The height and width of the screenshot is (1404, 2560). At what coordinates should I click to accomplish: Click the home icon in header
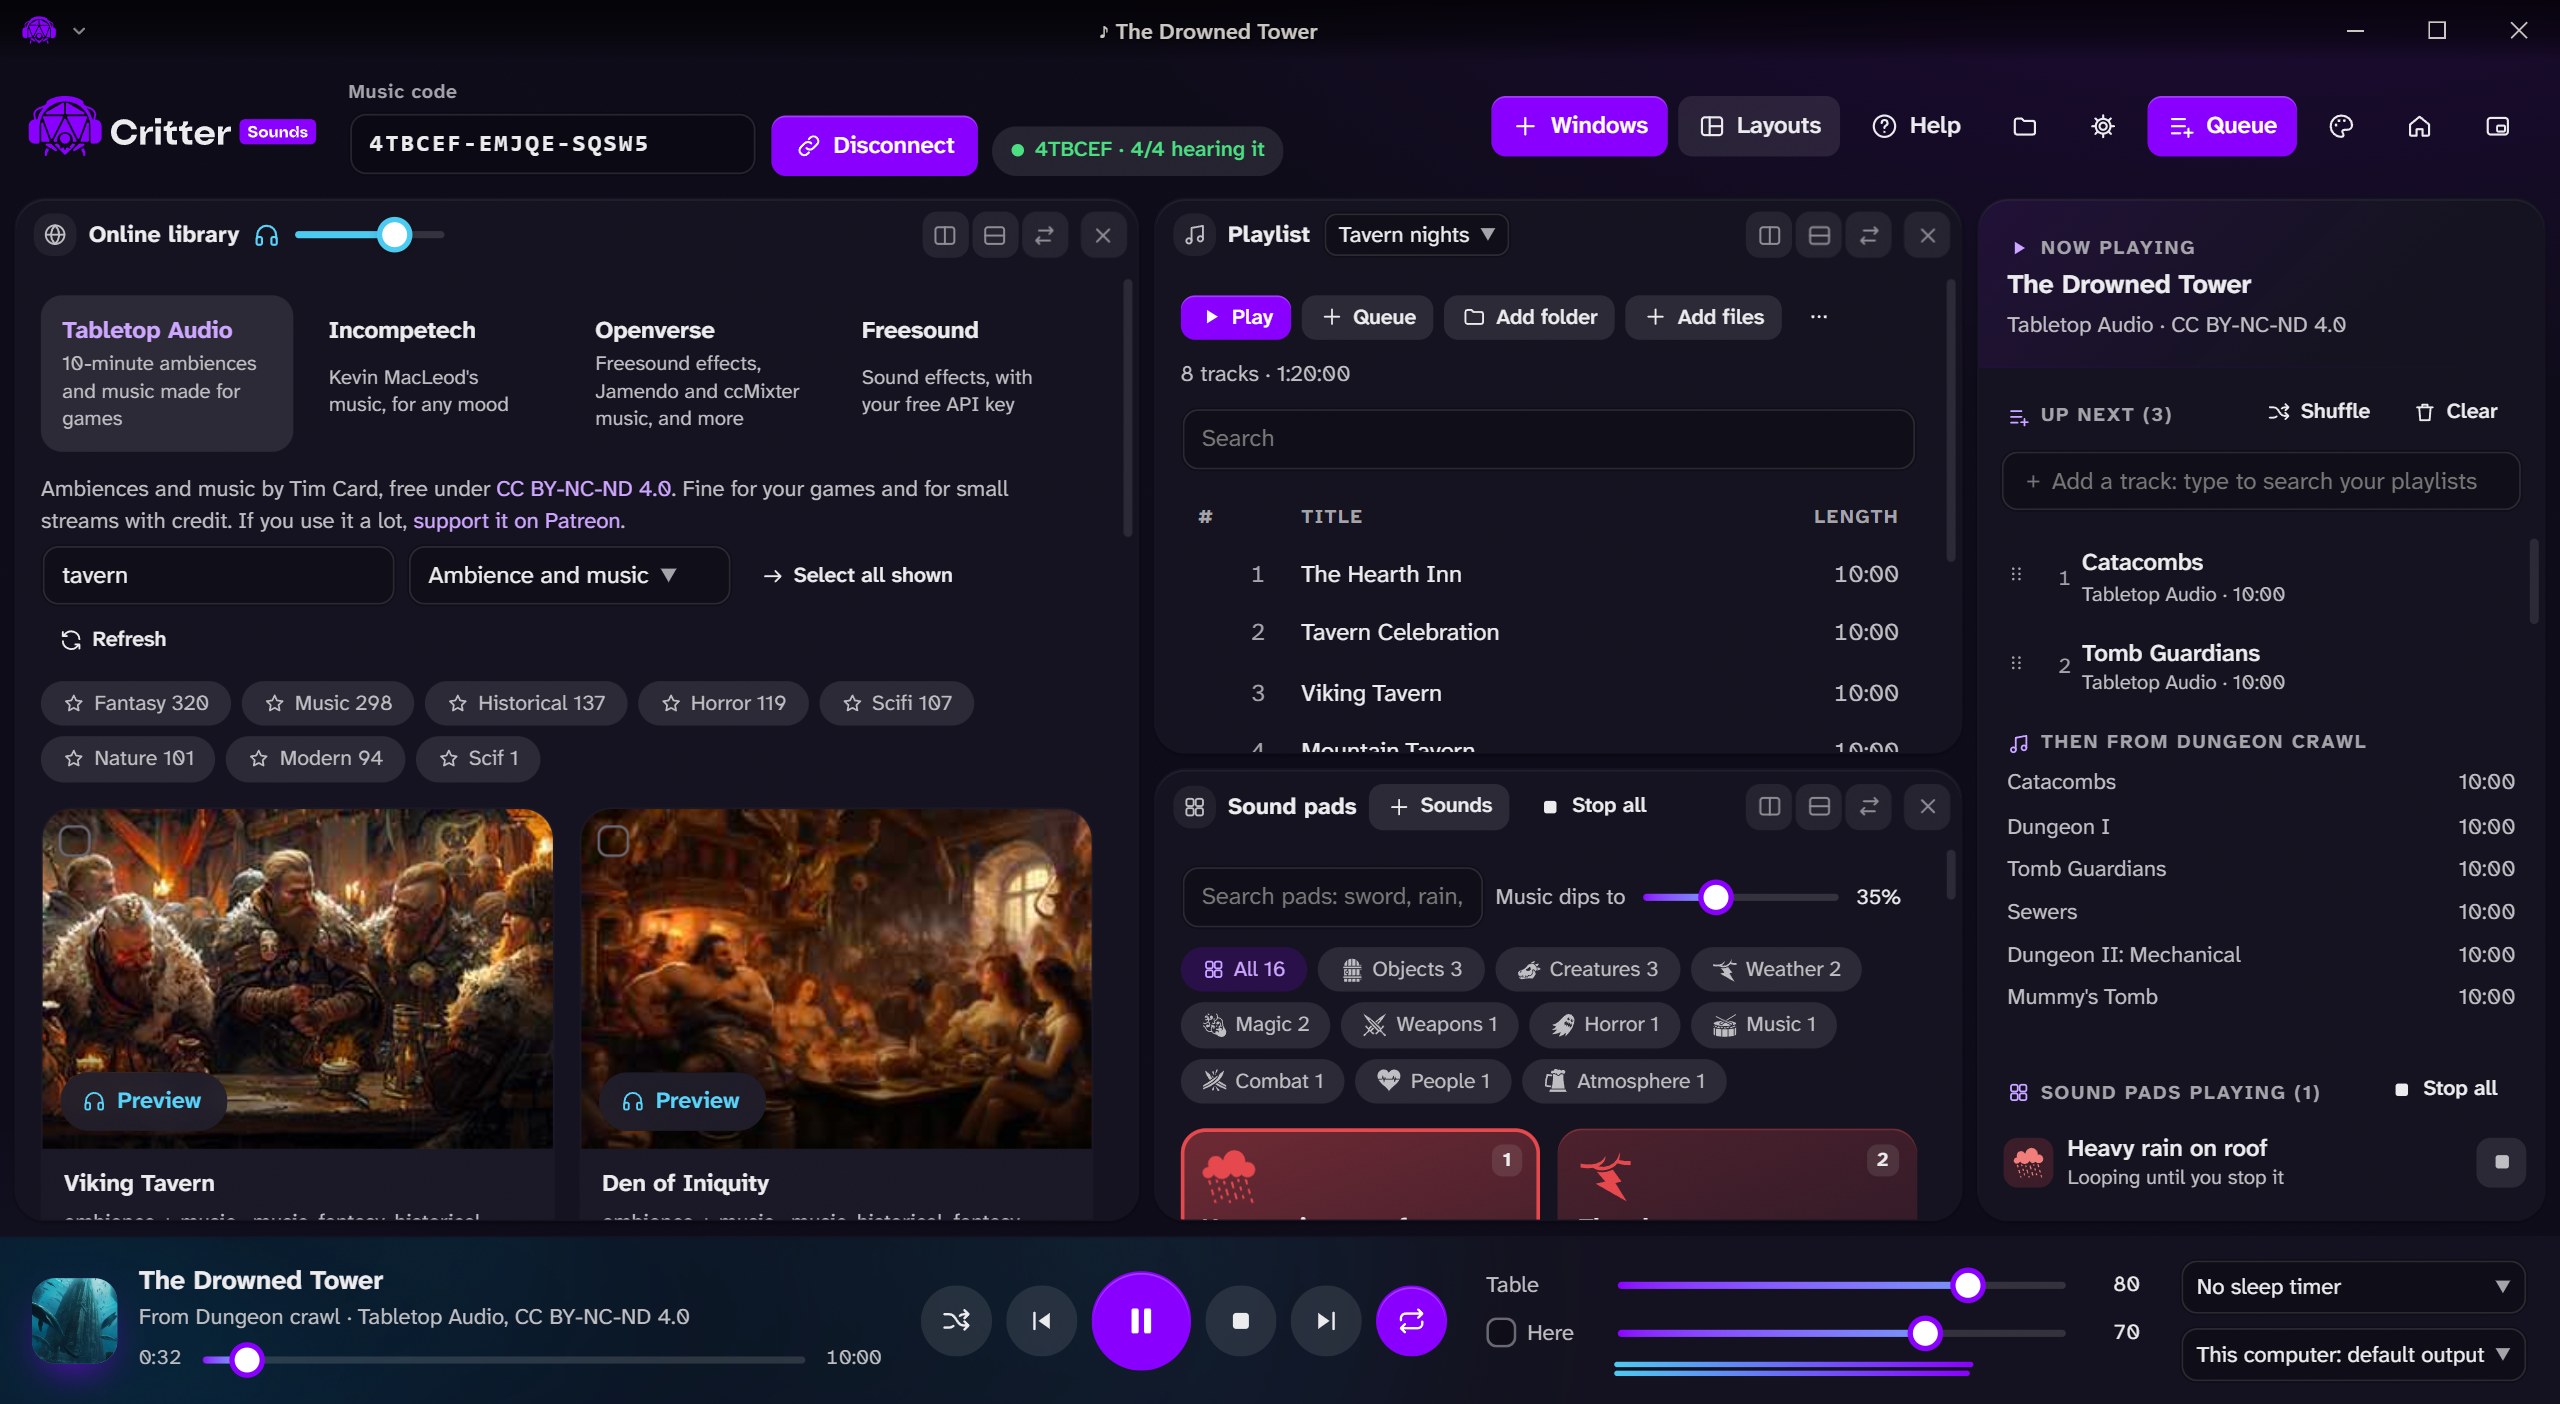tap(2419, 126)
